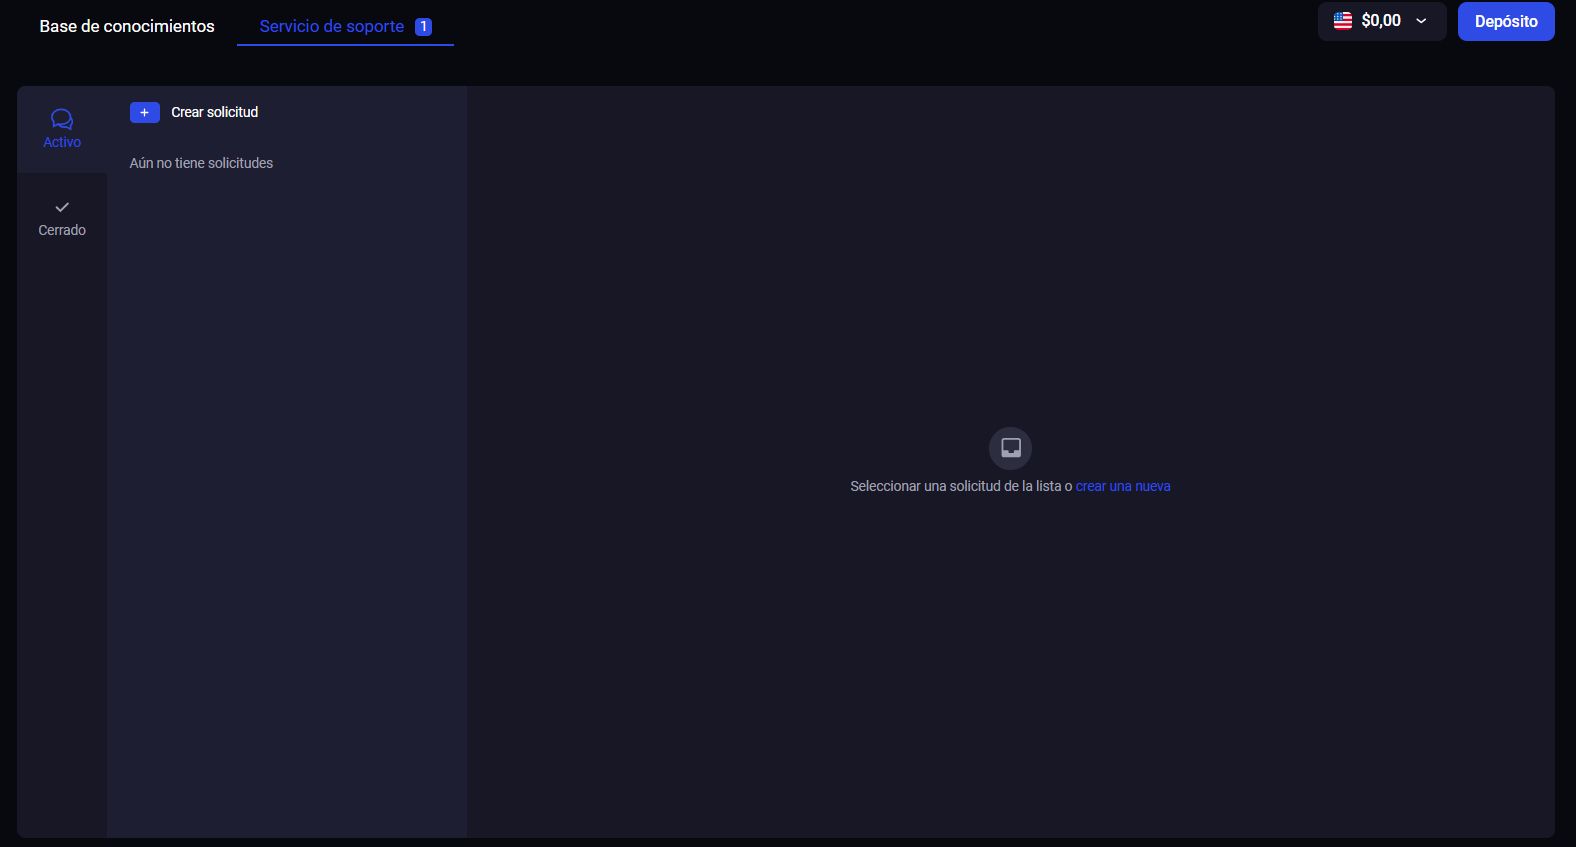Image resolution: width=1576 pixels, height=847 pixels.
Task: Open the Activo requests section
Action: [x=62, y=129]
